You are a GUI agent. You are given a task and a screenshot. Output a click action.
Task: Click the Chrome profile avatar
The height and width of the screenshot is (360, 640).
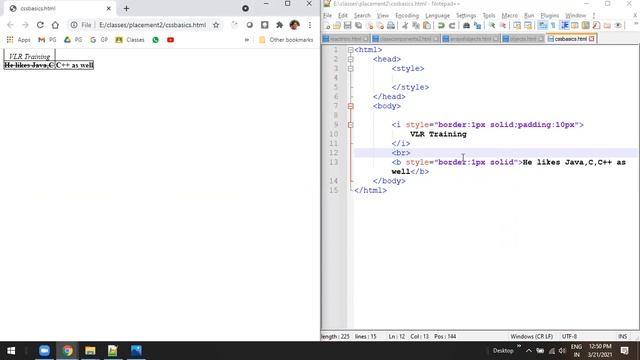pyautogui.click(x=294, y=25)
